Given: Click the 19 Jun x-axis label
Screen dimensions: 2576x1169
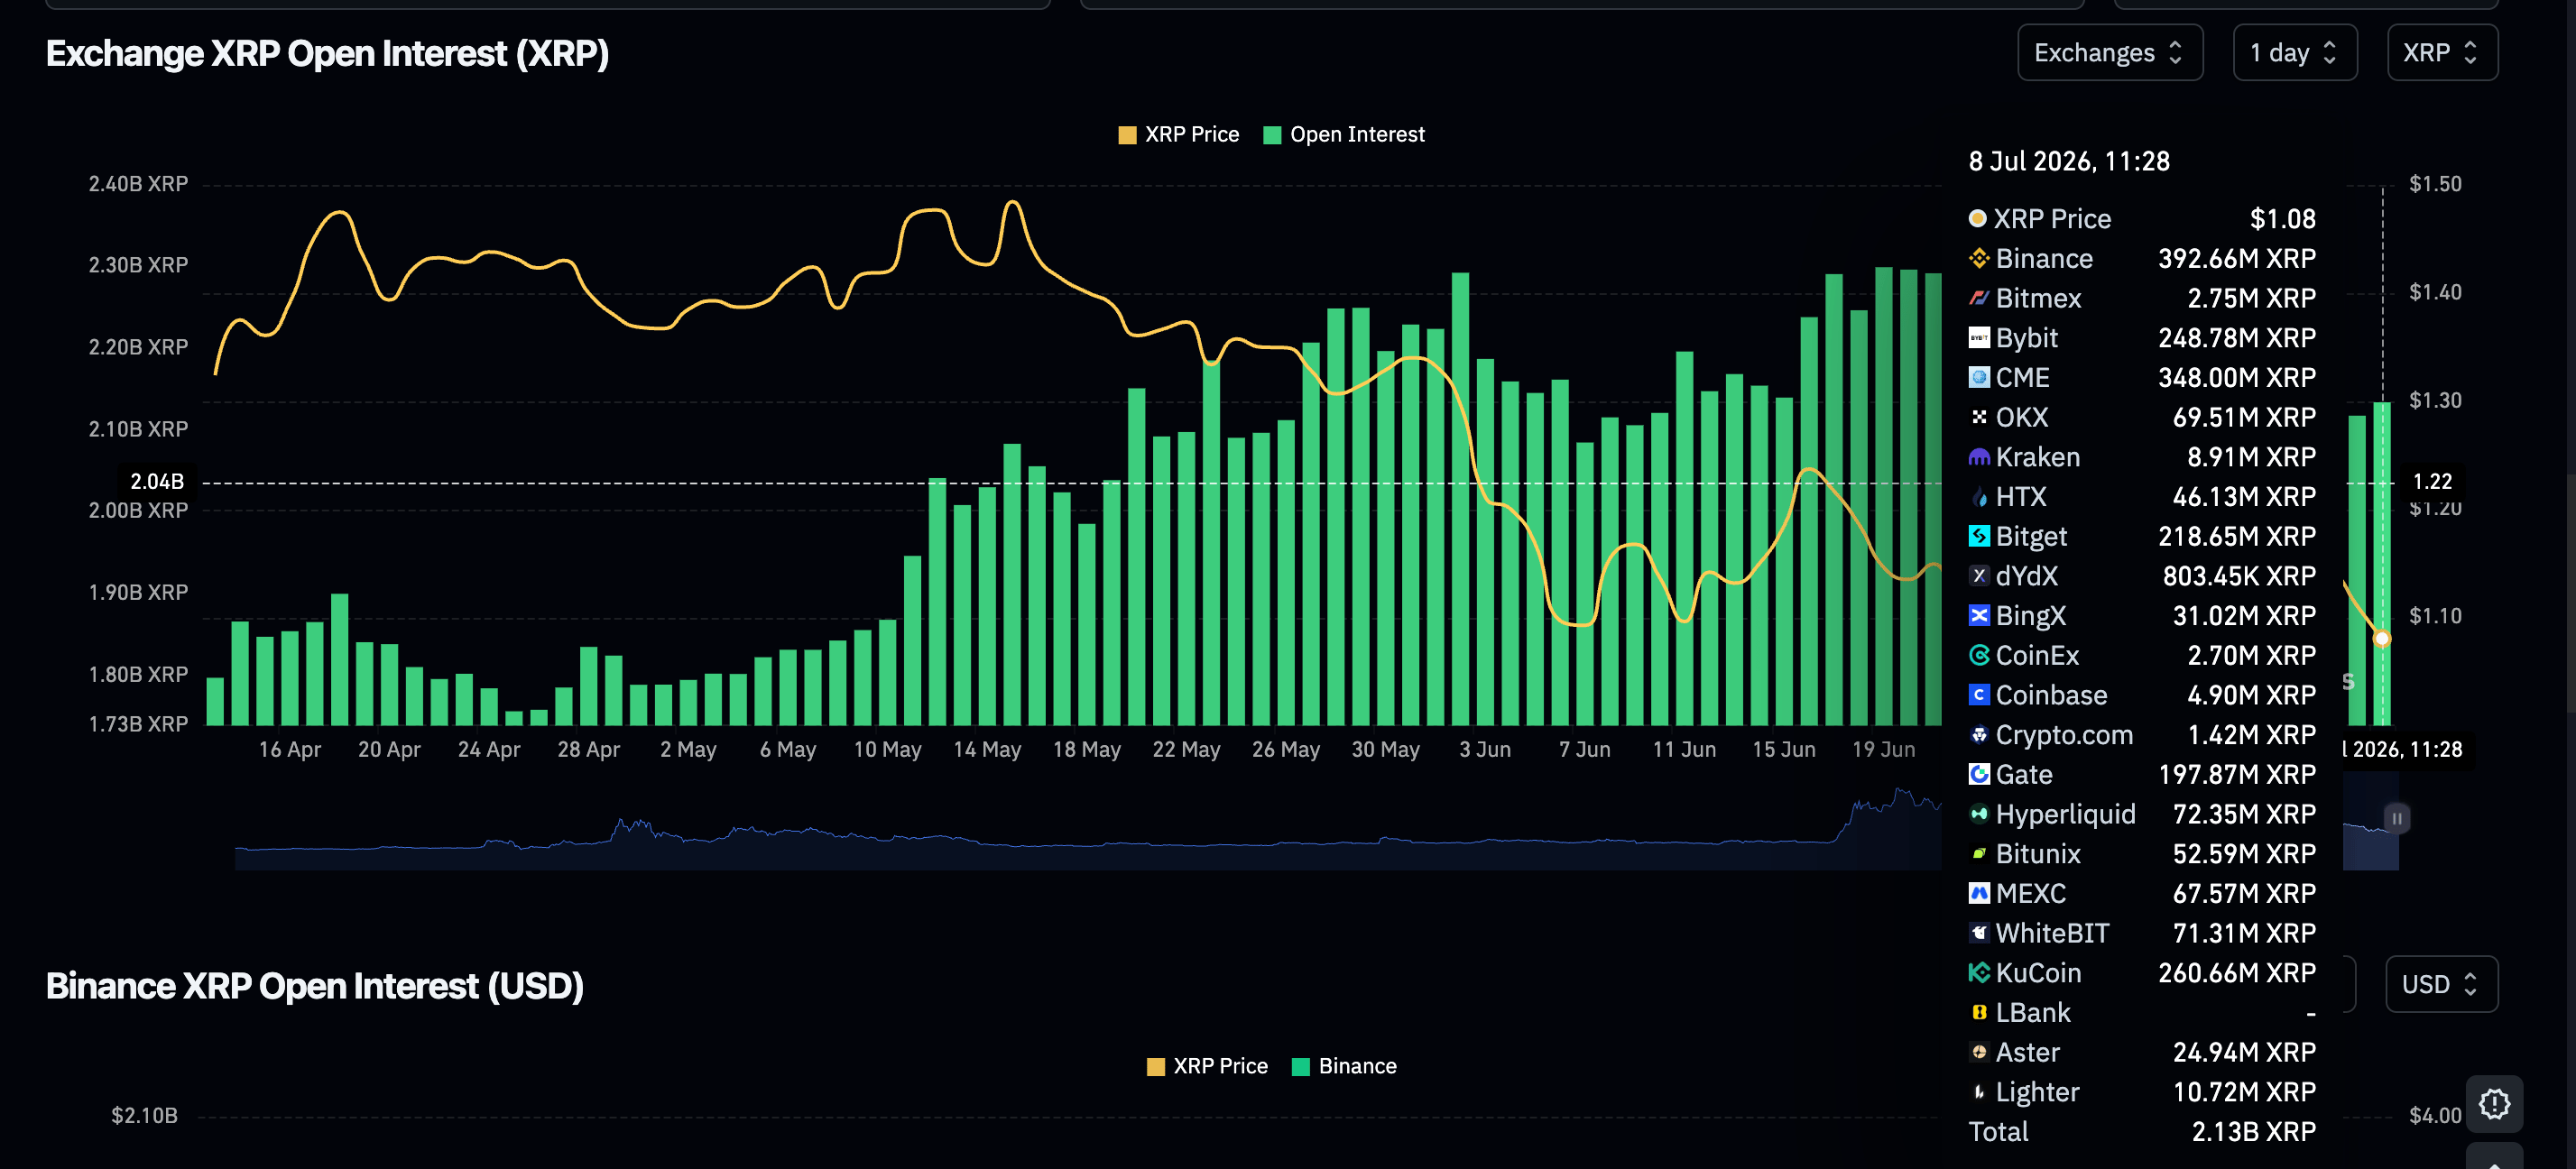Looking at the screenshot, I should pyautogui.click(x=1883, y=750).
